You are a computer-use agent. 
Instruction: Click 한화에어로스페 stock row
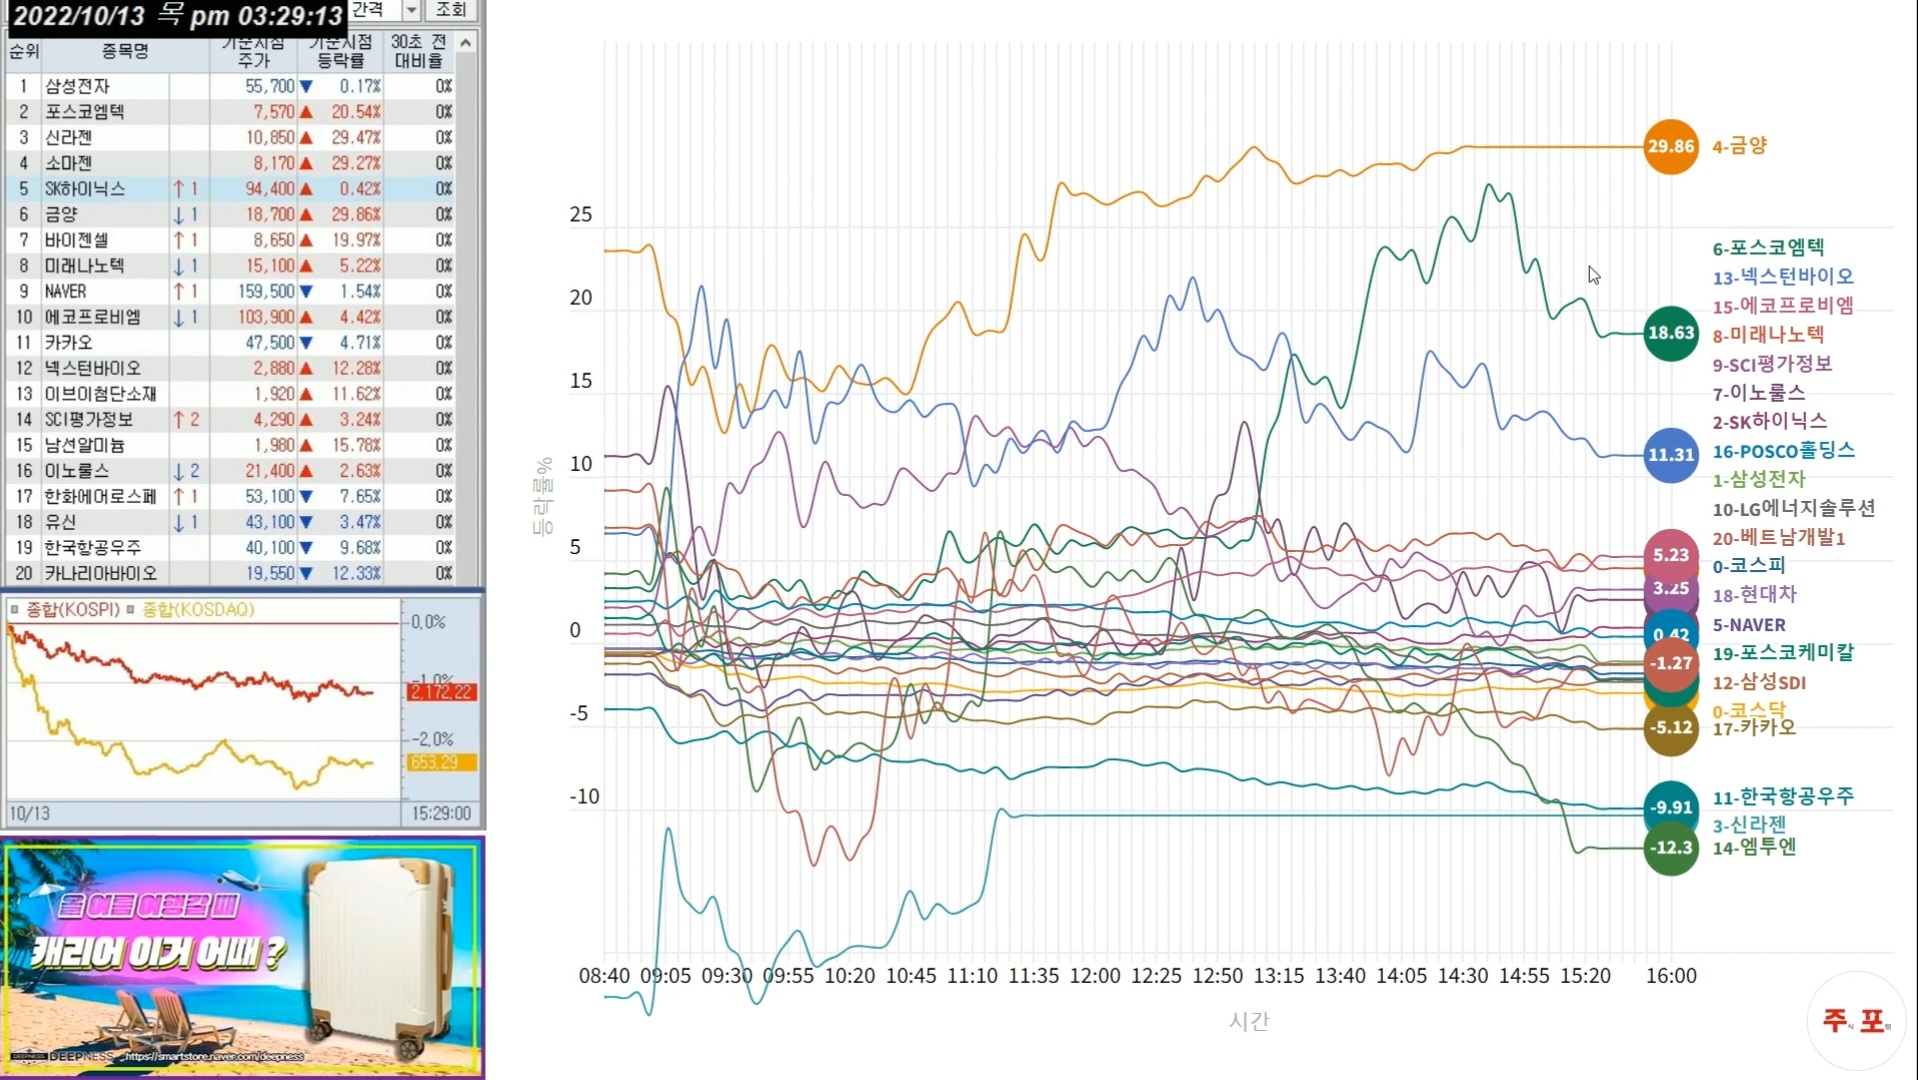[230, 496]
